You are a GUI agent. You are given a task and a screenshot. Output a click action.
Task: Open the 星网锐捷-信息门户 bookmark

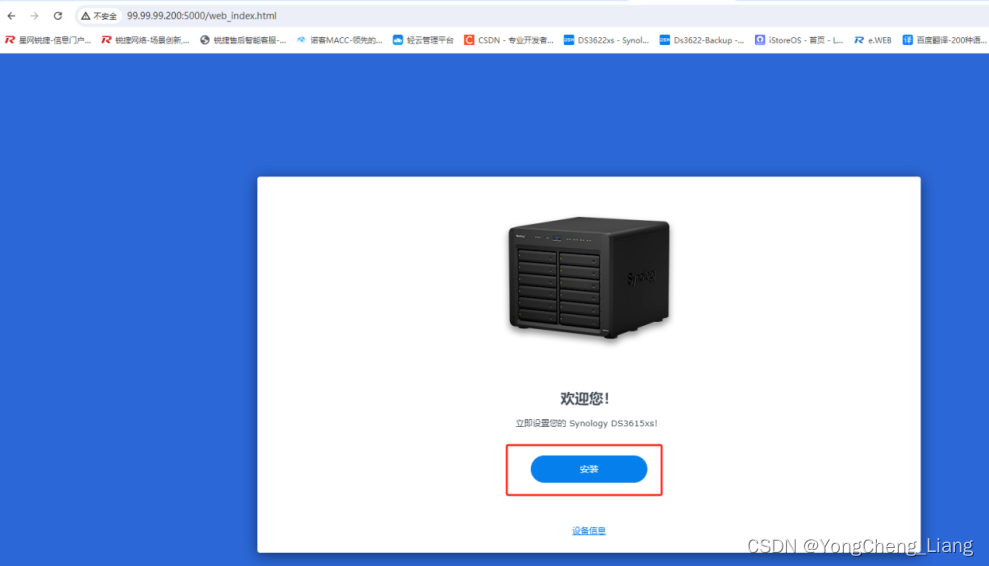[x=48, y=40]
